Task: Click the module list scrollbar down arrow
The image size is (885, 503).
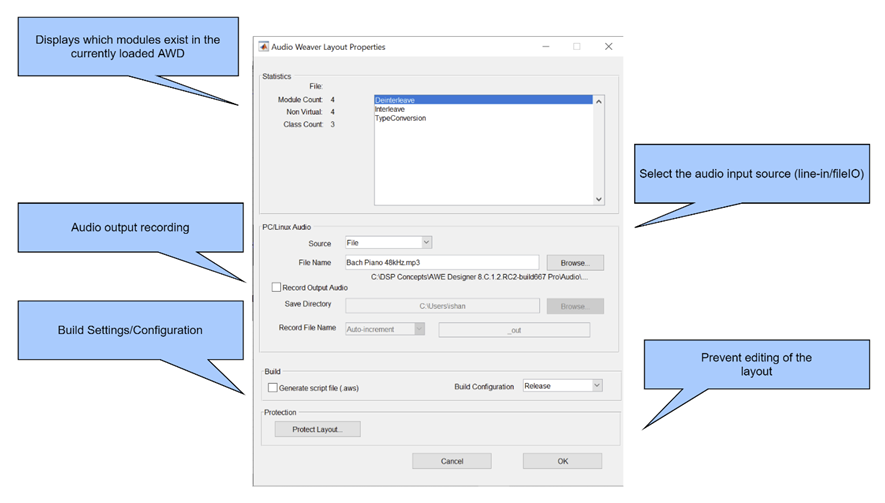Action: pos(599,199)
